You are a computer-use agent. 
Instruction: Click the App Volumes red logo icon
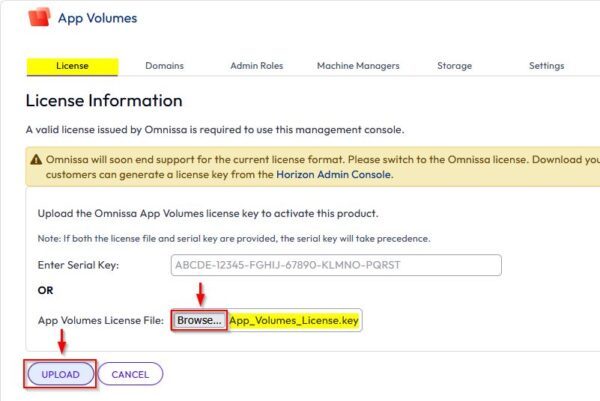click(x=39, y=17)
